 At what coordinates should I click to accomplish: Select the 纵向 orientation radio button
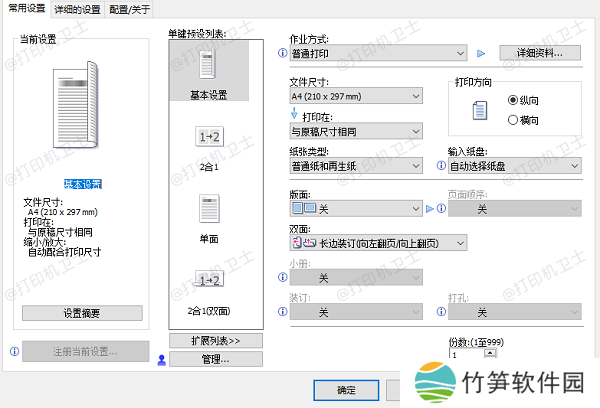click(x=513, y=100)
